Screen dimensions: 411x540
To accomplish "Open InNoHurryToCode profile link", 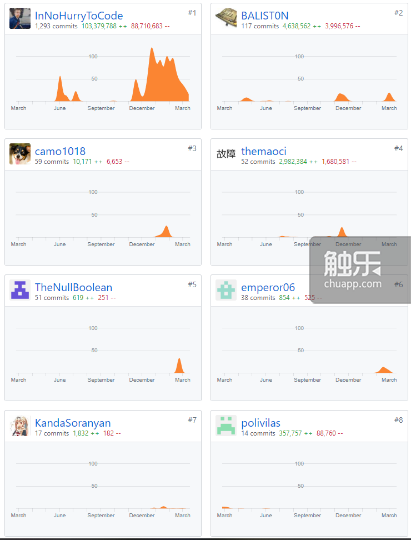I will [79, 16].
